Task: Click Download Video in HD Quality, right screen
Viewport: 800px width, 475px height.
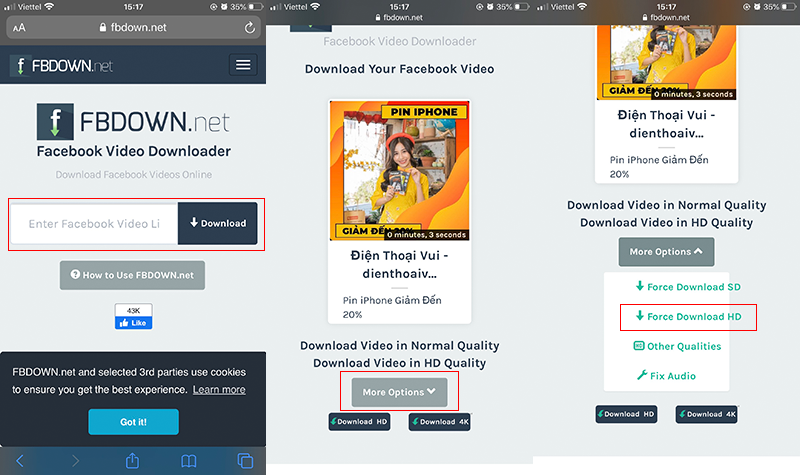Action: pyautogui.click(x=666, y=222)
